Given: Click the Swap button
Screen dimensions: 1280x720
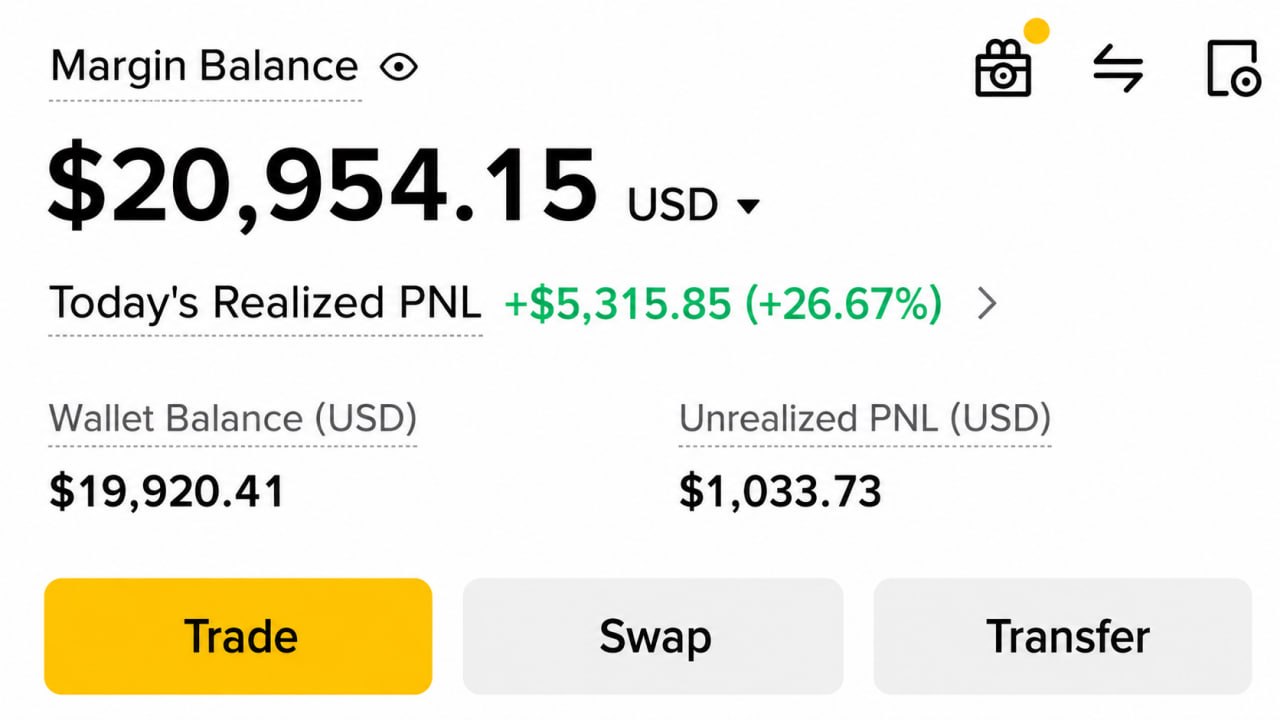Looking at the screenshot, I should pyautogui.click(x=653, y=636).
